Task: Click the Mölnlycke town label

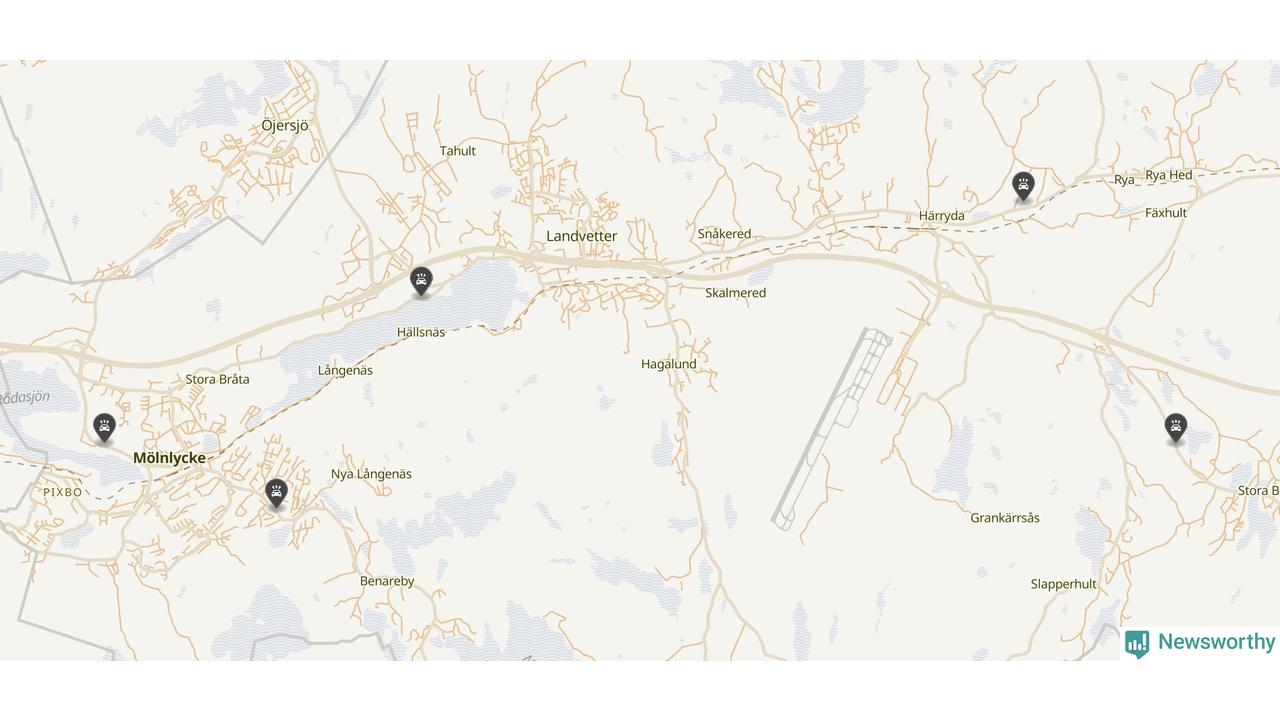Action: (169, 458)
